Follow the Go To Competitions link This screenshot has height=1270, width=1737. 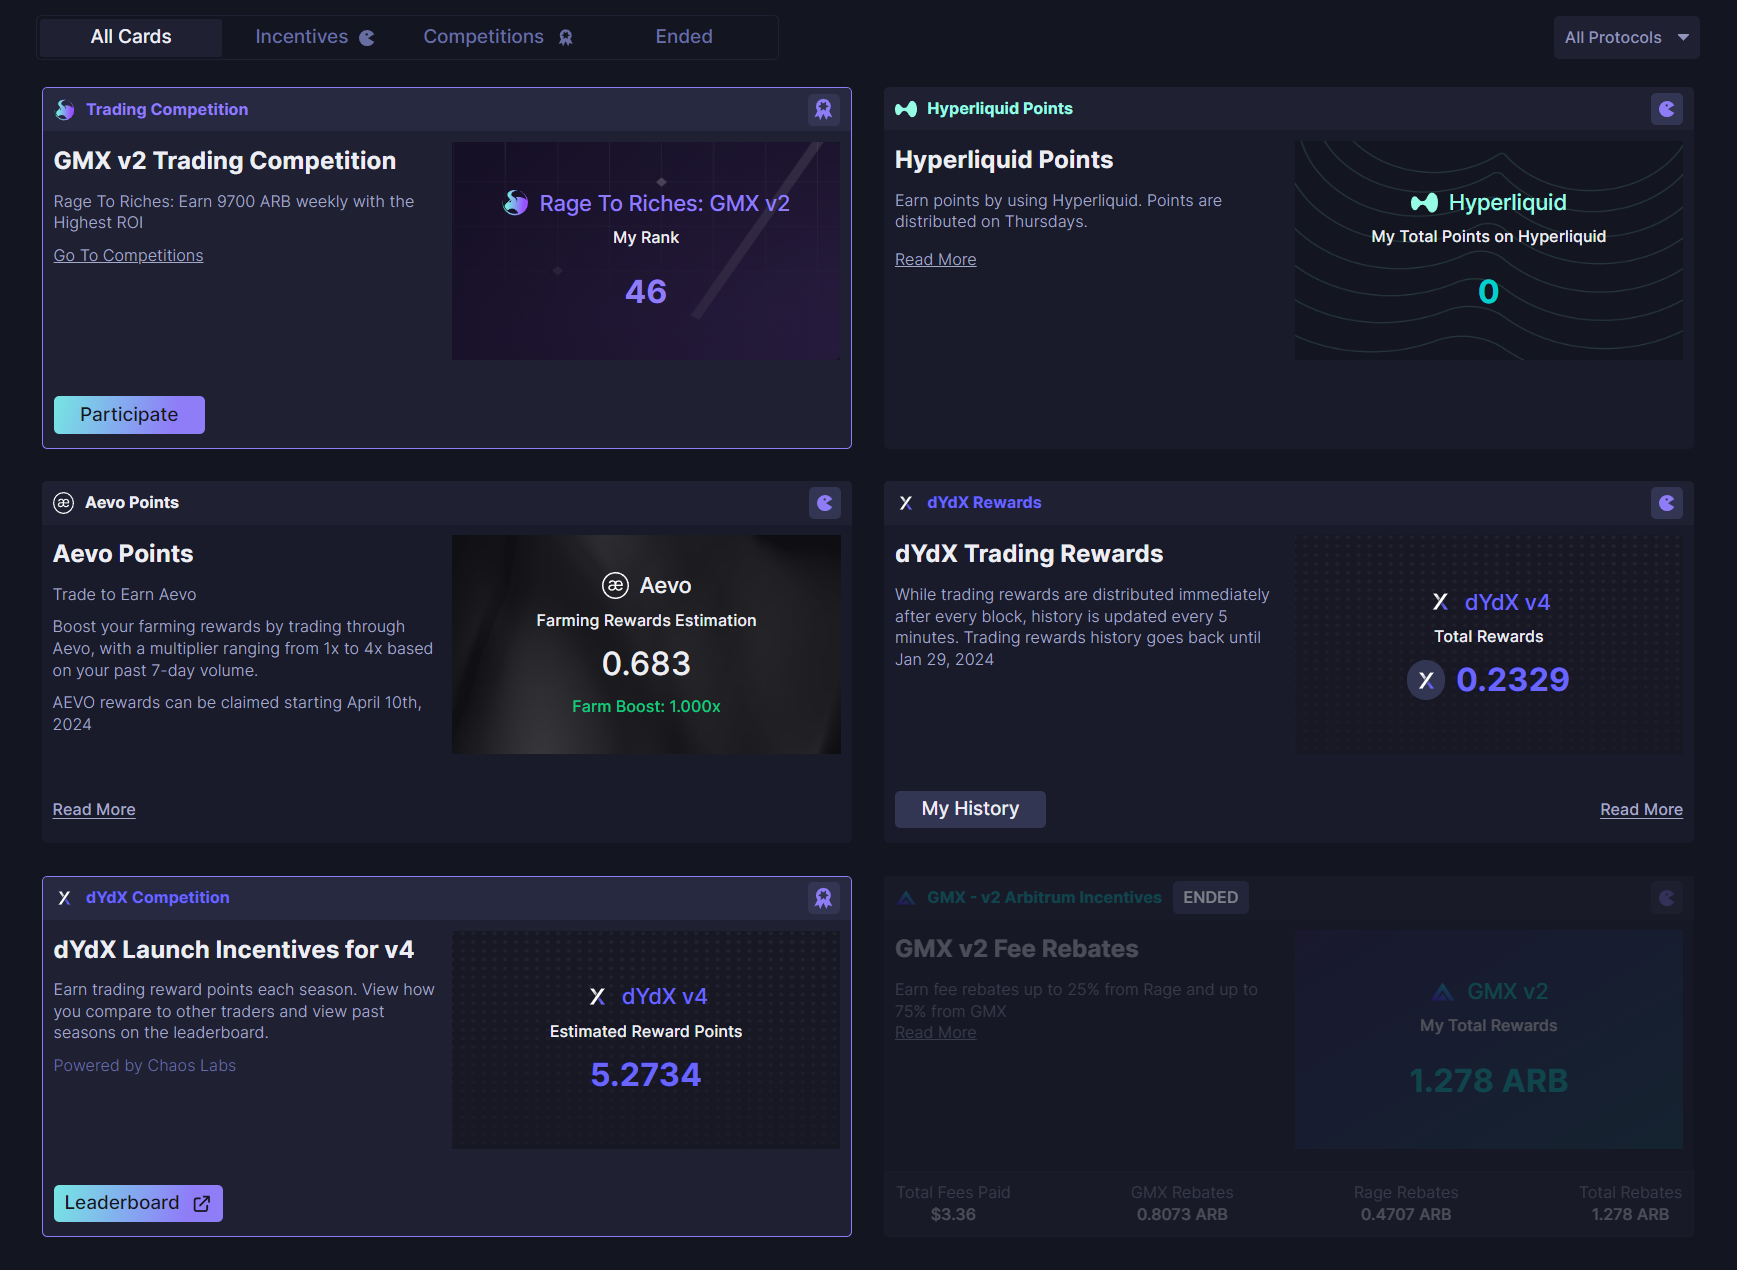pos(128,256)
